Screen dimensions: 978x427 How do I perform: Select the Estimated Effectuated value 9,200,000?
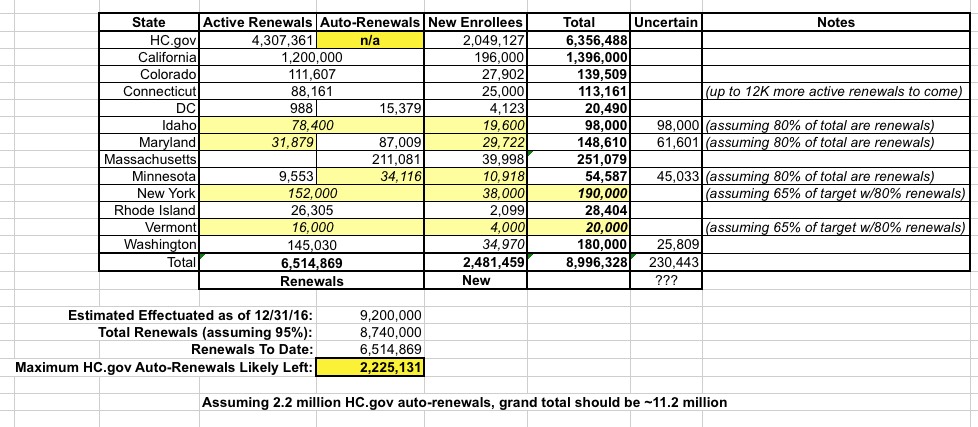371,314
